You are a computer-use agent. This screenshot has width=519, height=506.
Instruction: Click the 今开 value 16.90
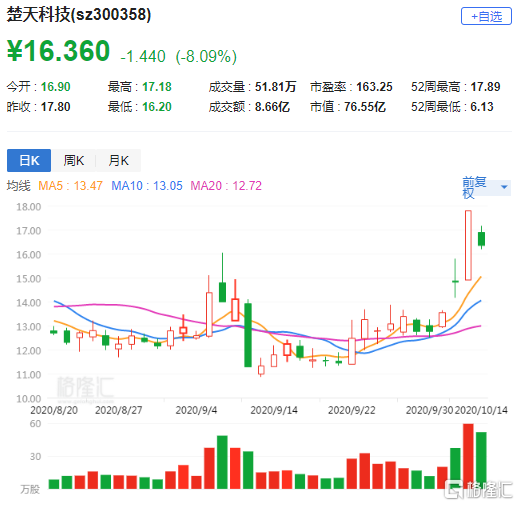coord(55,87)
